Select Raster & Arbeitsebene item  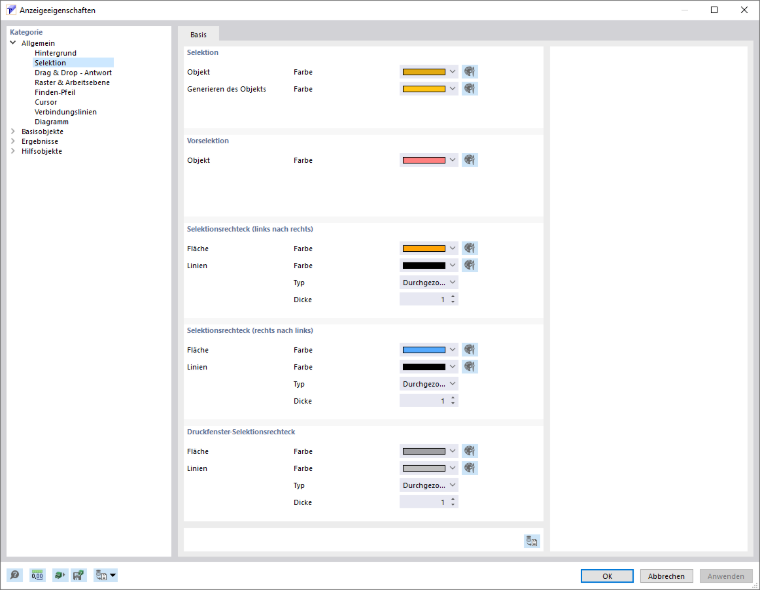click(x=72, y=82)
